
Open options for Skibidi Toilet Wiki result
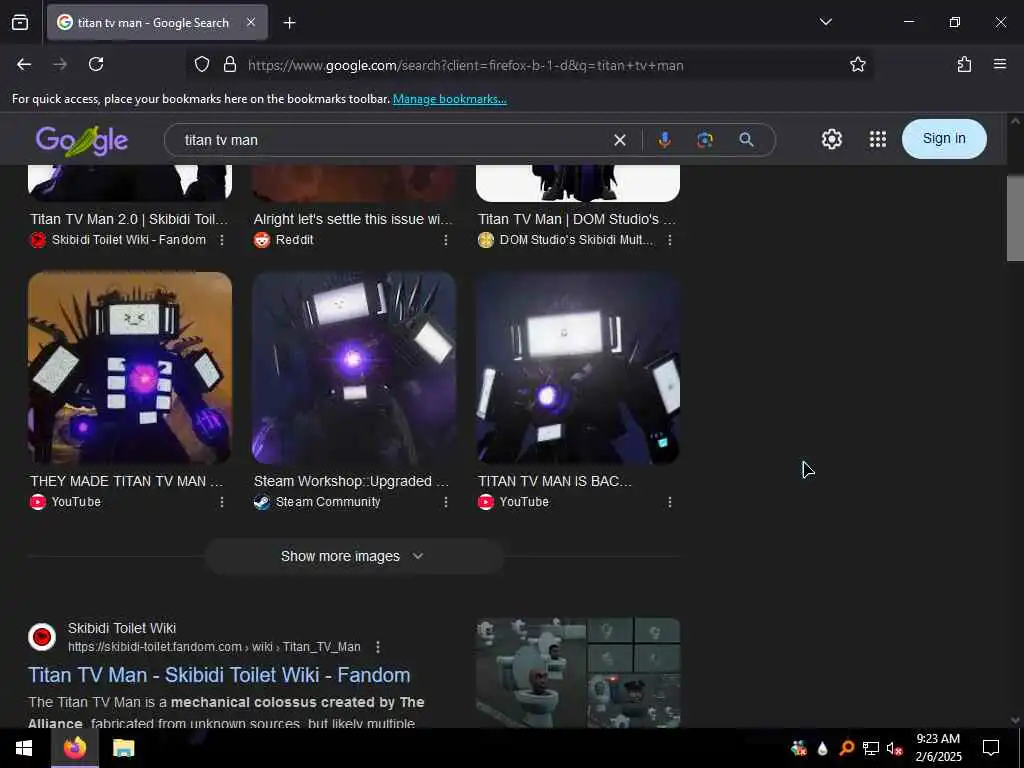(x=377, y=647)
